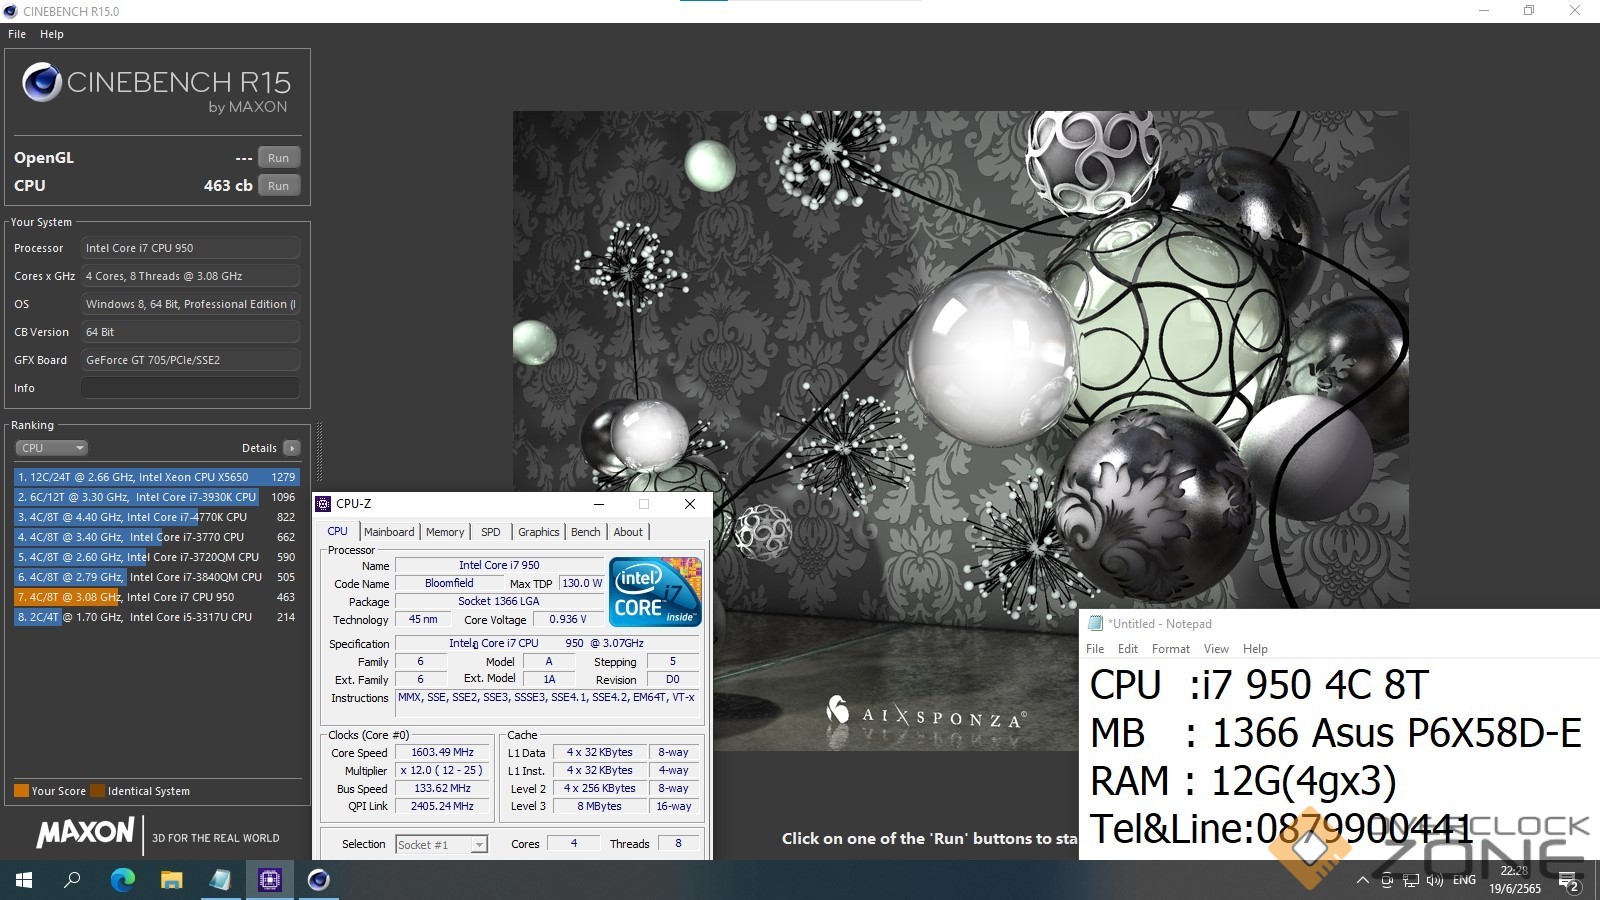This screenshot has height=900, width=1600.
Task: Run the CPU benchmark test
Action: point(278,186)
